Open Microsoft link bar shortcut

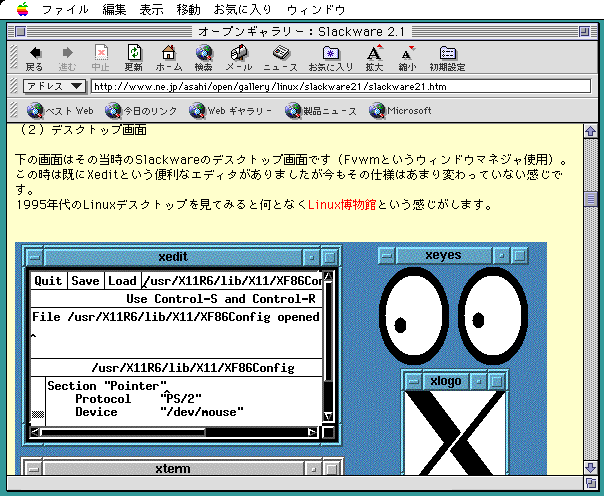coord(400,111)
